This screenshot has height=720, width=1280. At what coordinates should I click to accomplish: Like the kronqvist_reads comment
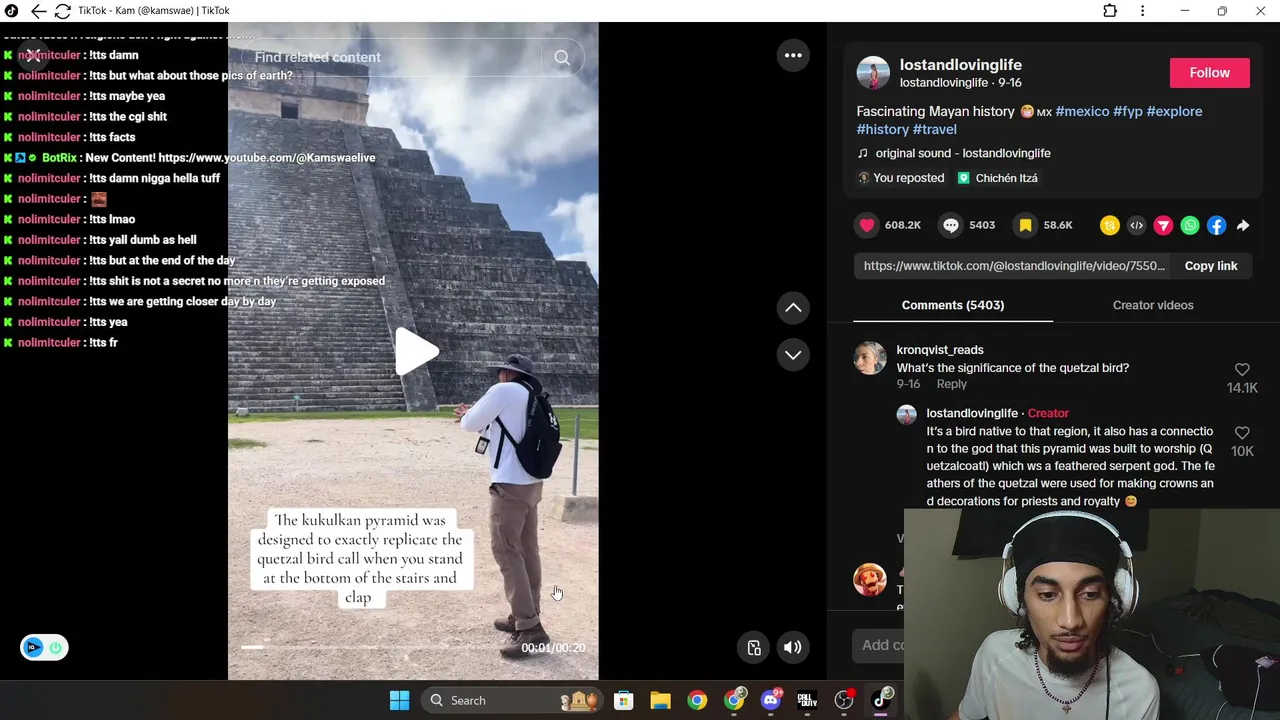(1242, 370)
